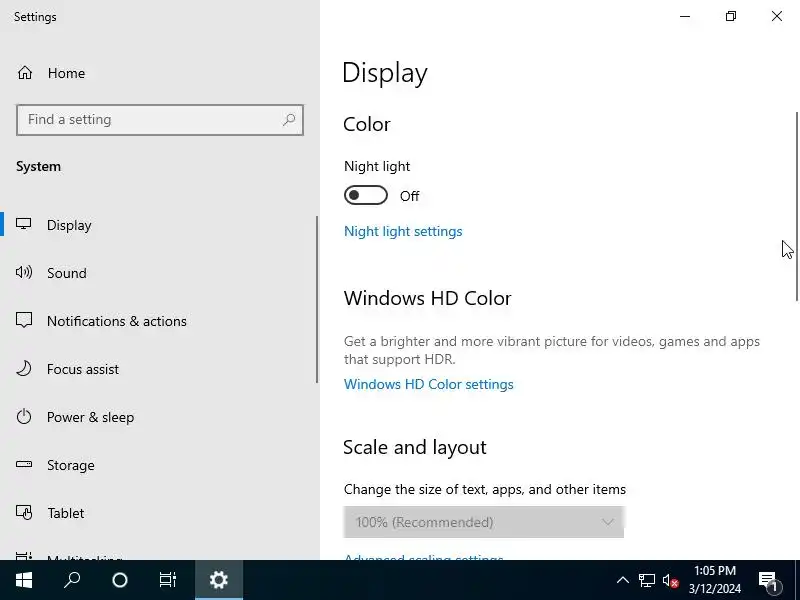The image size is (800, 600).
Task: Click the network status tray icon
Action: [x=646, y=580]
